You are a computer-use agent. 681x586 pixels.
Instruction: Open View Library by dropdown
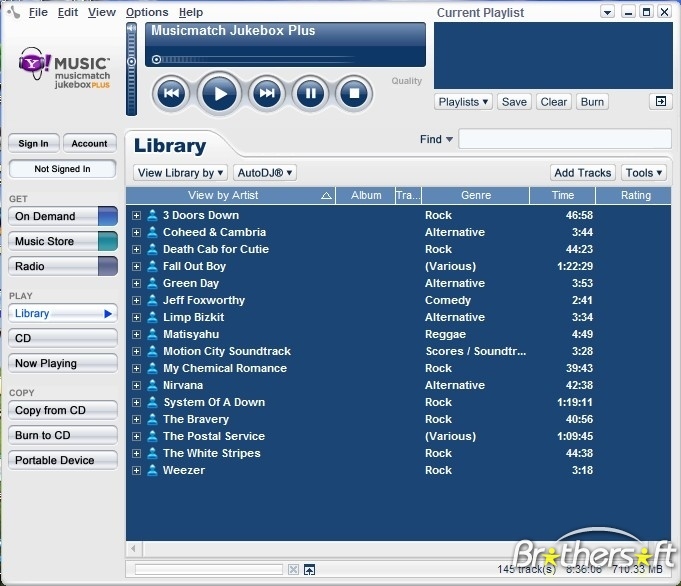pyautogui.click(x=180, y=173)
